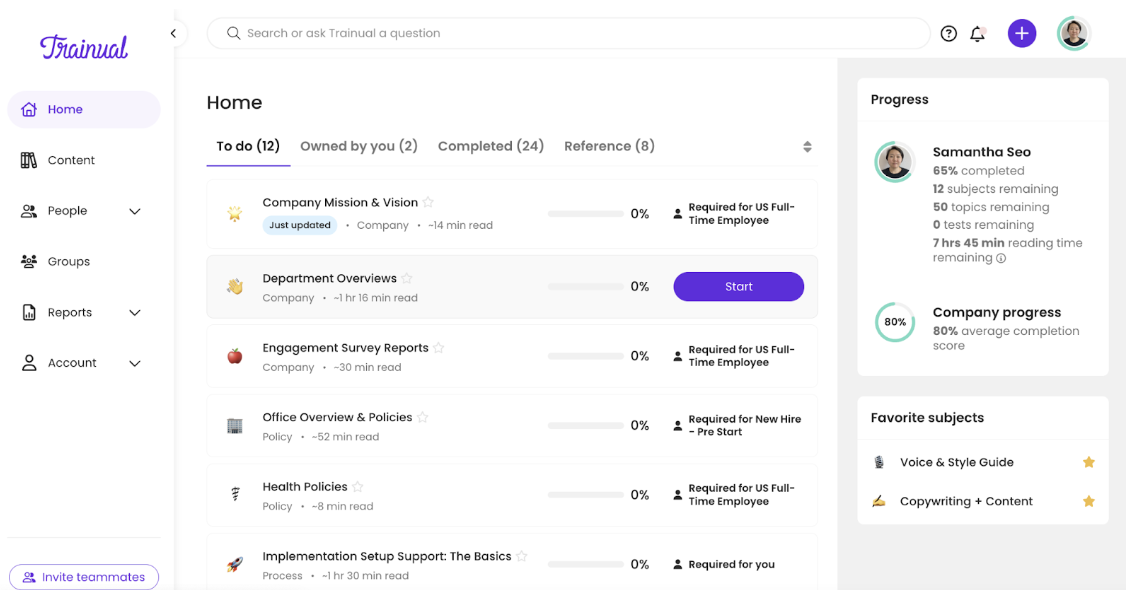
Task: Click the purple plus create button
Action: (1022, 33)
